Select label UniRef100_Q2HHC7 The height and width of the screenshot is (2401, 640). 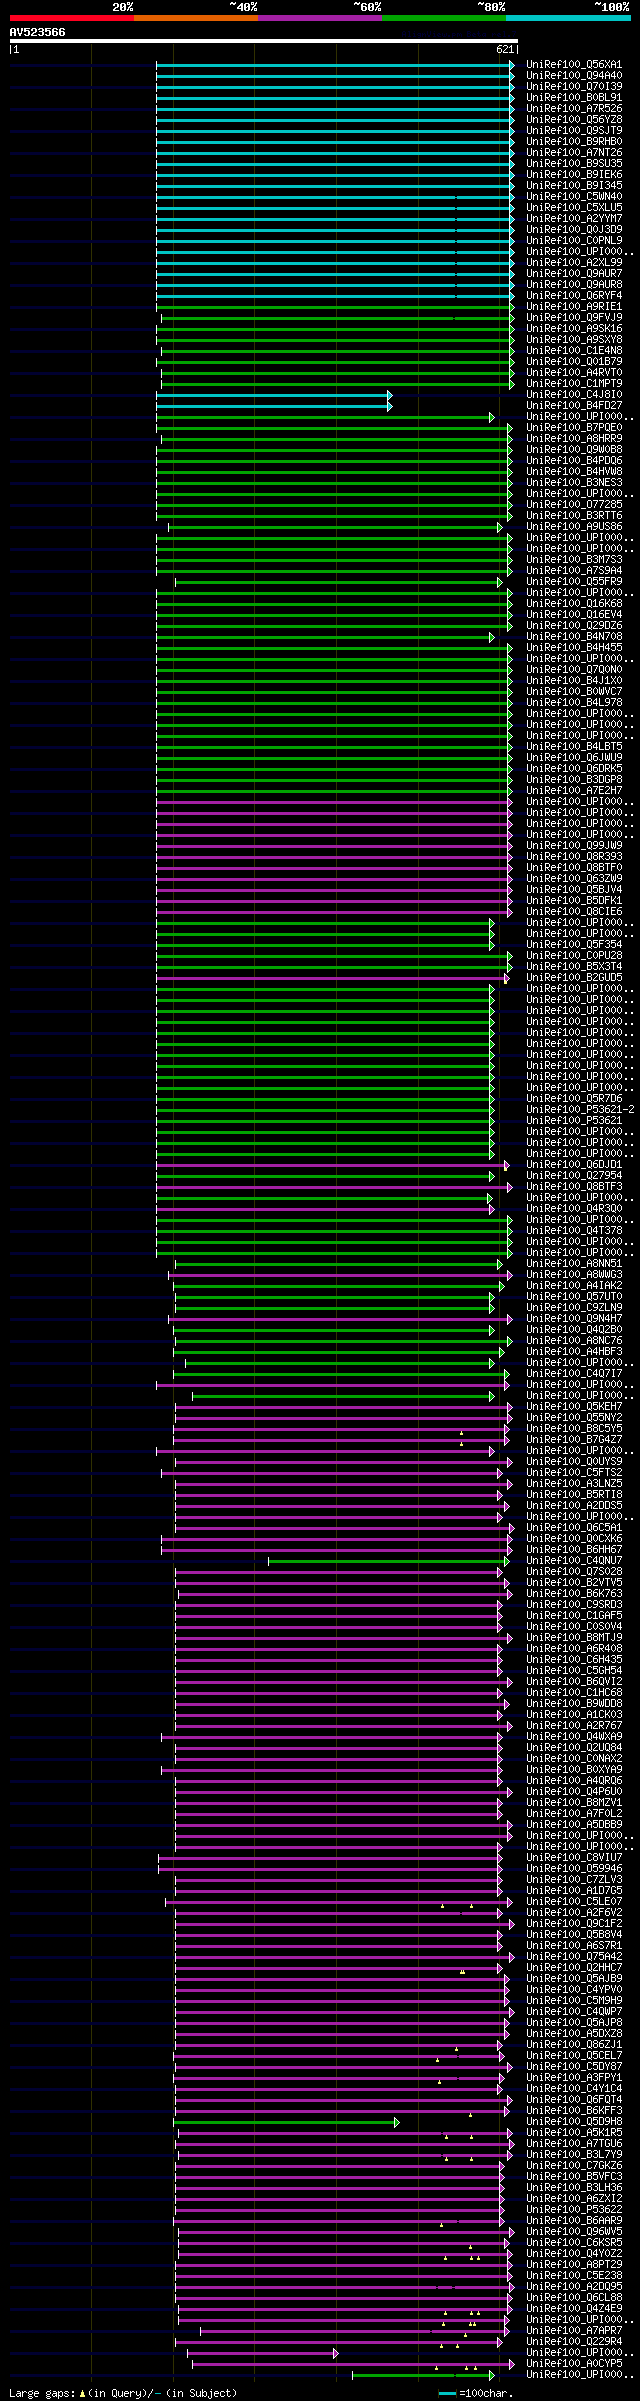tap(574, 1967)
